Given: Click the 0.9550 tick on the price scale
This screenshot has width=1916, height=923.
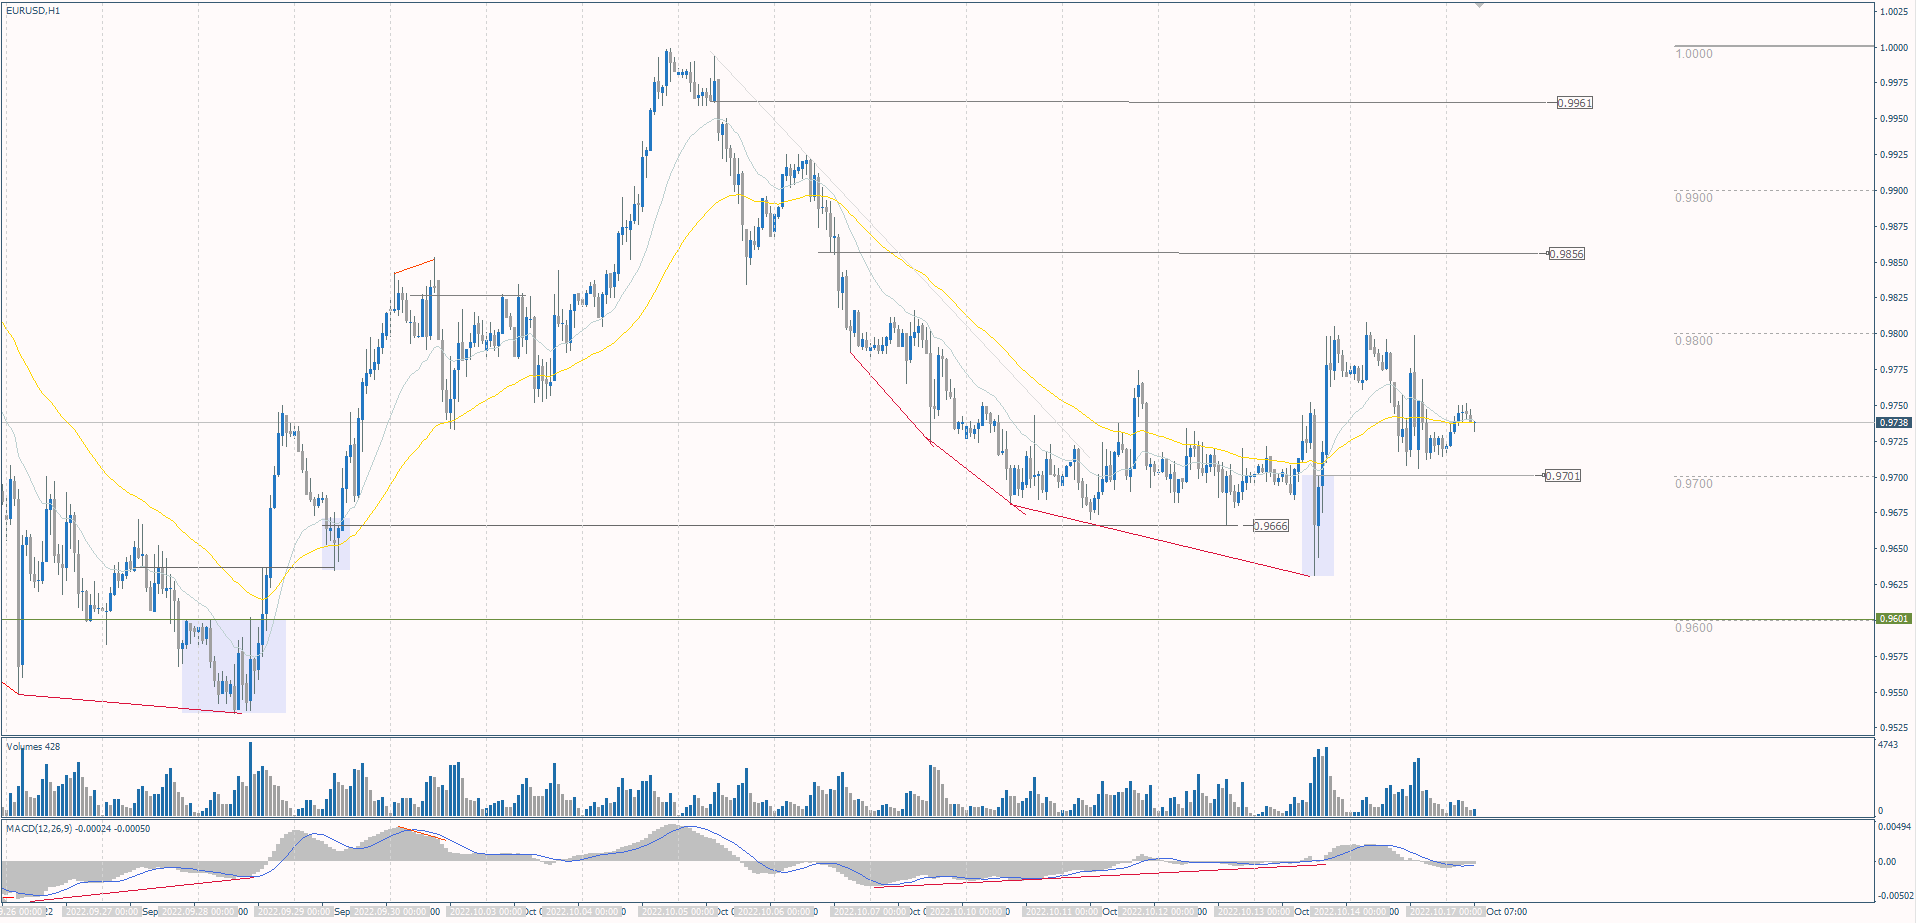Looking at the screenshot, I should click(x=1894, y=693).
